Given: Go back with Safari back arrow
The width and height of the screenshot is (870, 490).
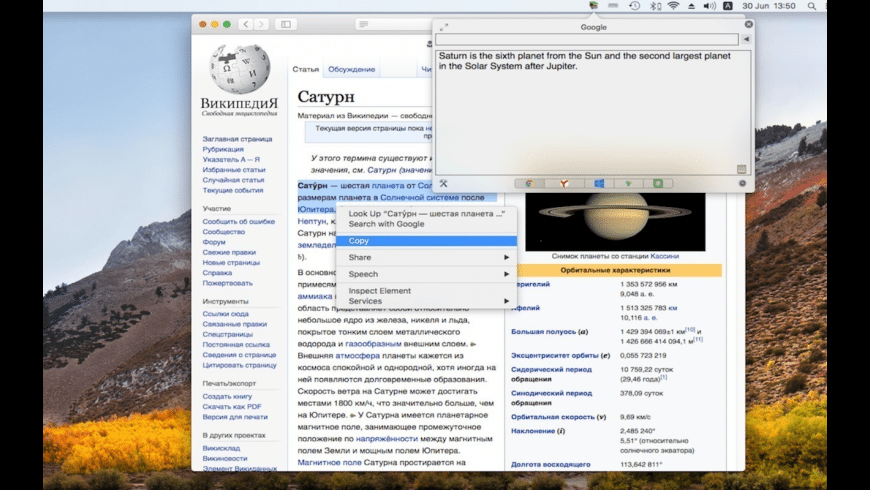Looking at the screenshot, I should tap(246, 24).
